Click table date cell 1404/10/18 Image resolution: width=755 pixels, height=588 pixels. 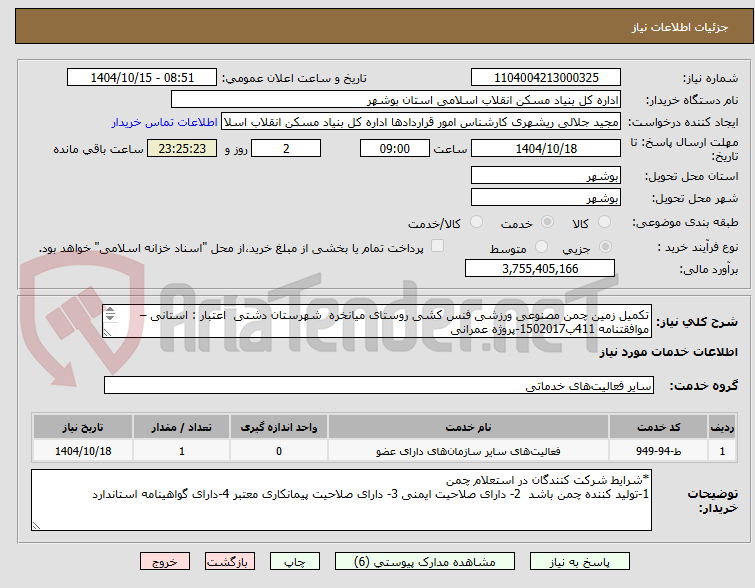(x=83, y=451)
